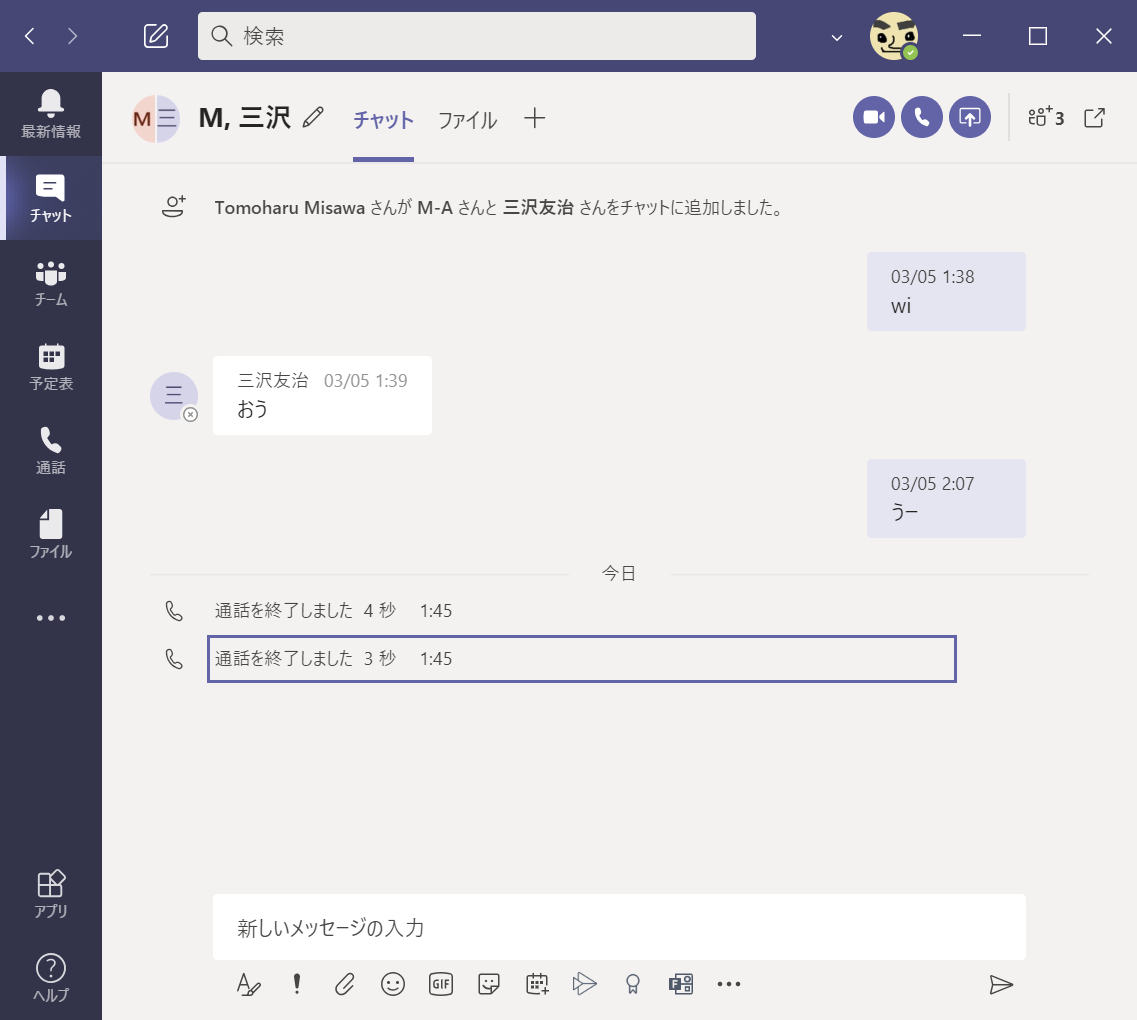The height and width of the screenshot is (1020, 1137).
Task: Start a new chat with compose icon
Action: pyautogui.click(x=156, y=36)
